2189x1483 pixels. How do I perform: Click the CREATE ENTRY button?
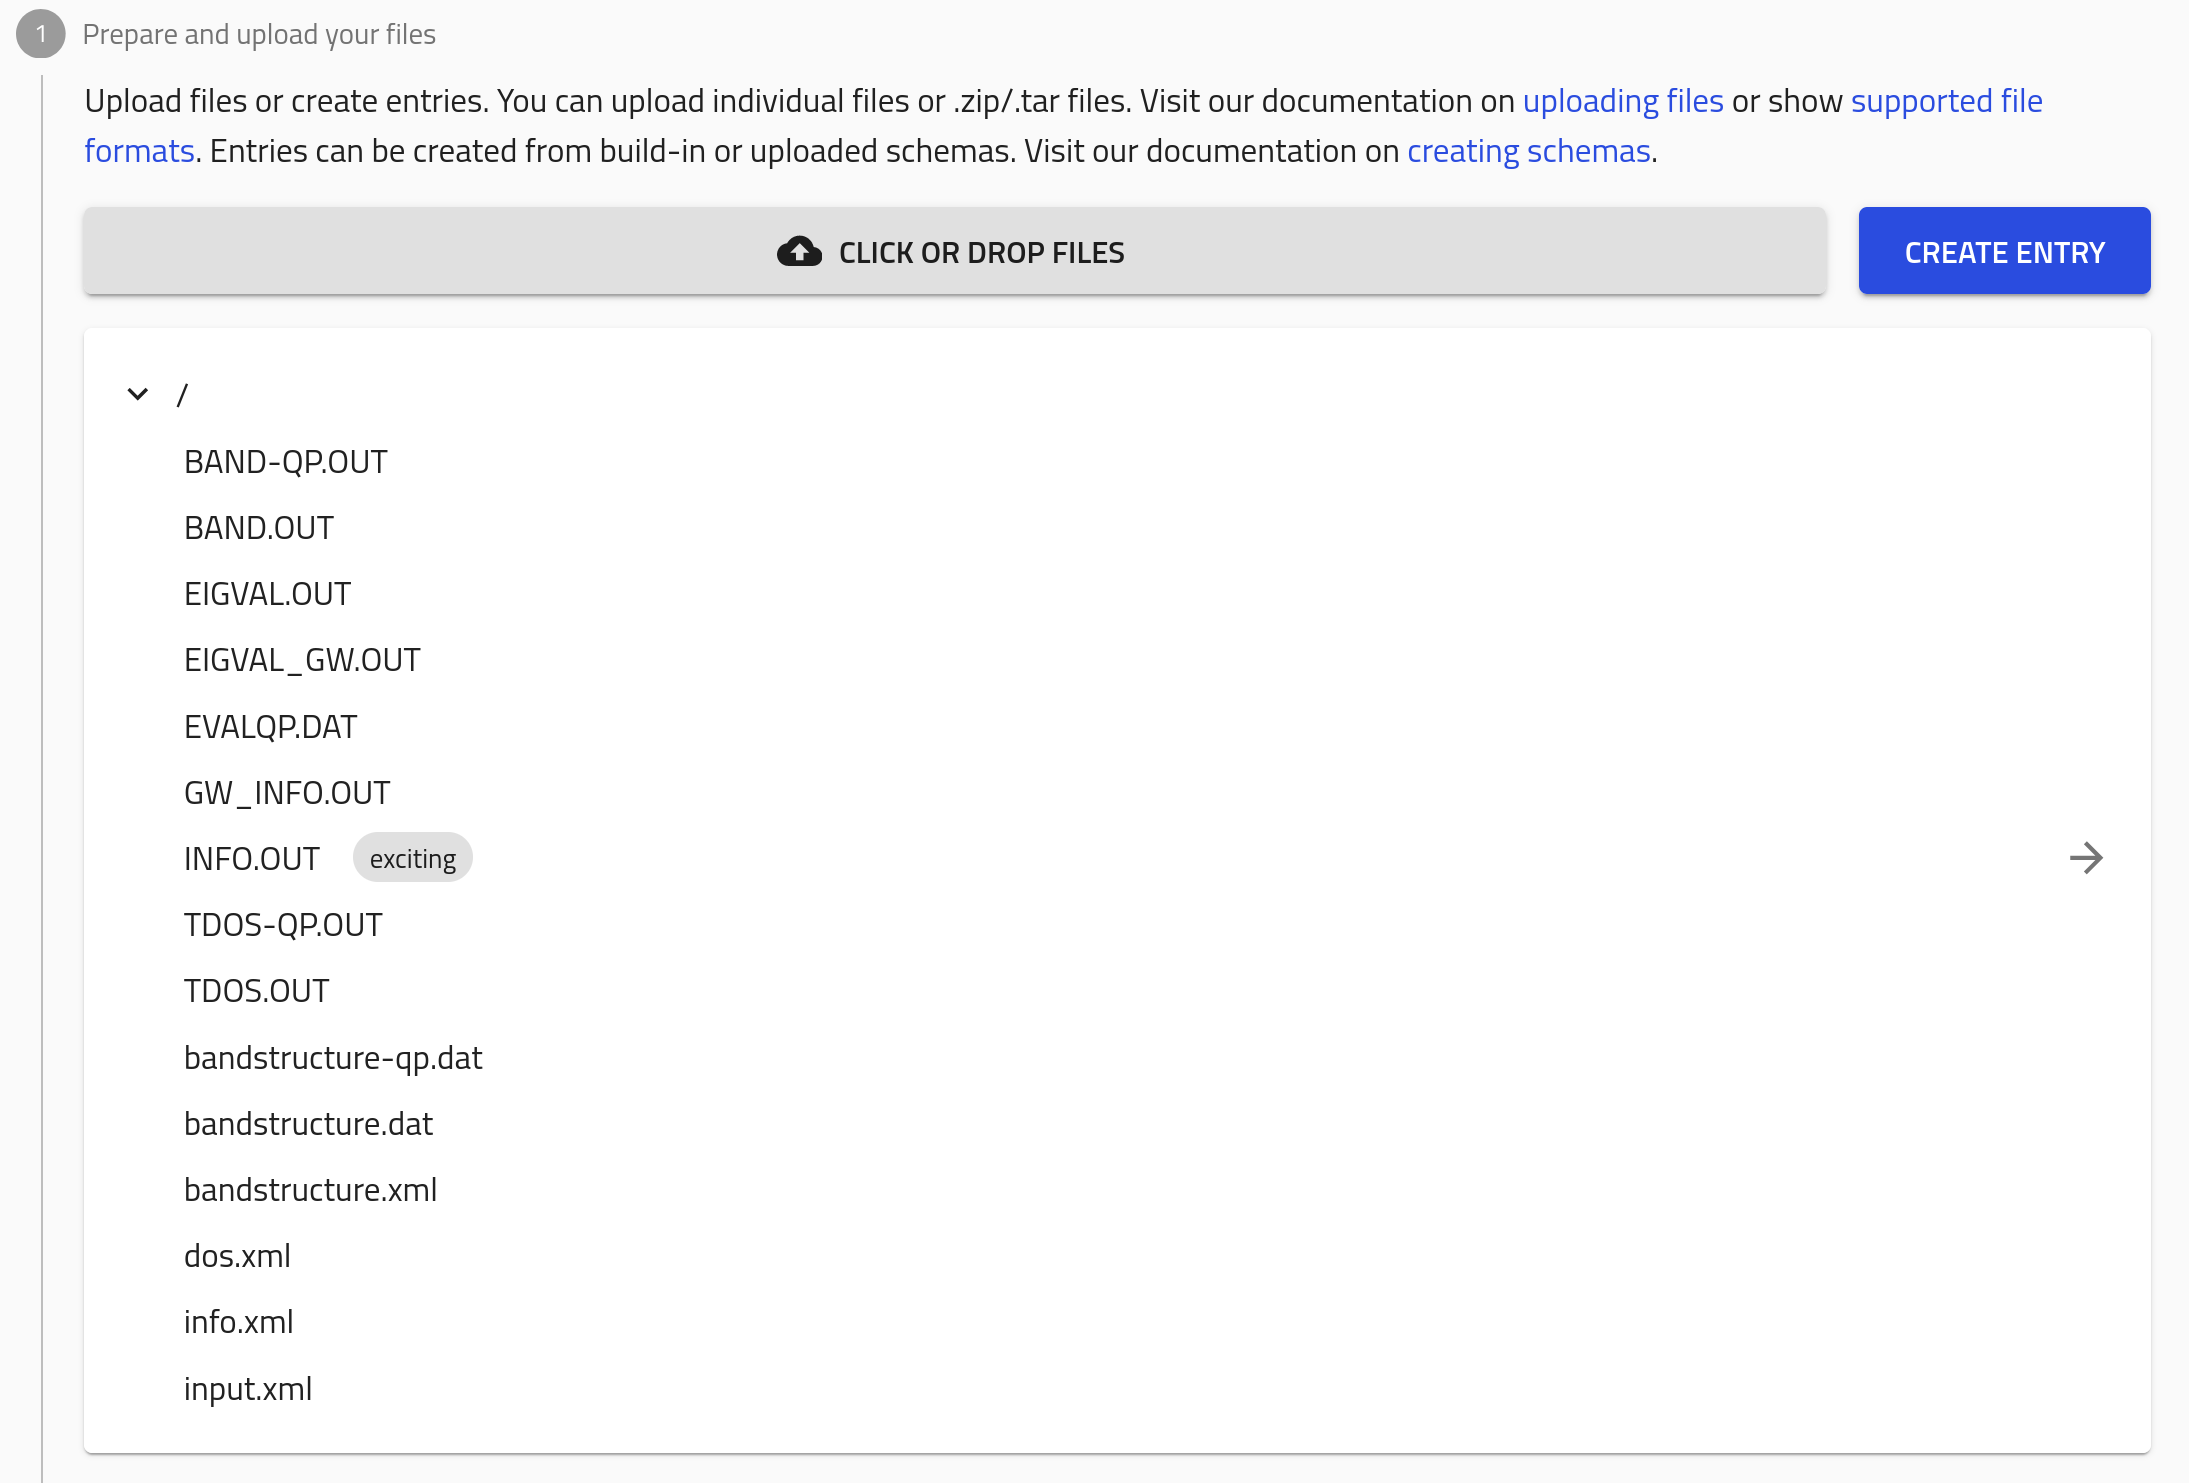[2004, 251]
